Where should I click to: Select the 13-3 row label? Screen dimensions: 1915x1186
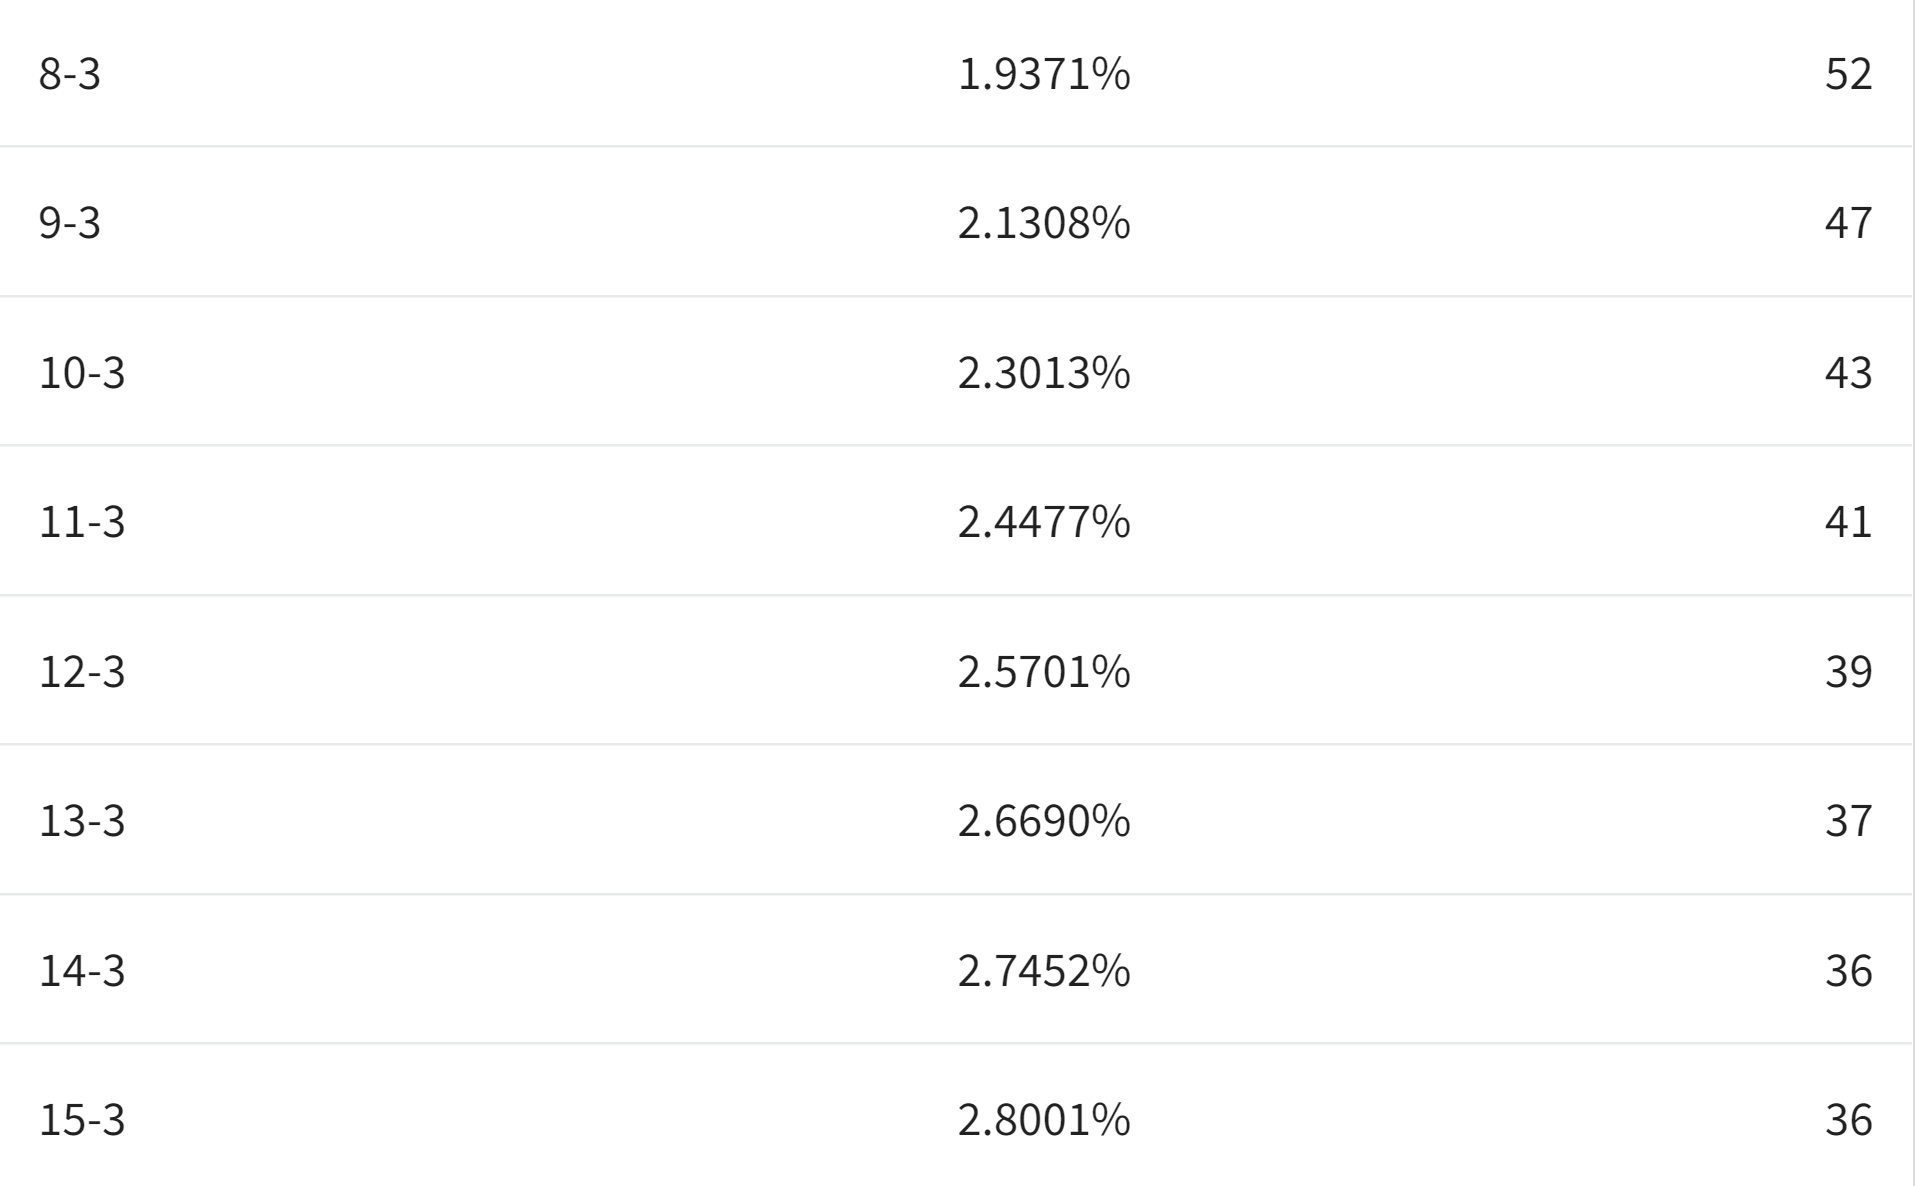pyautogui.click(x=82, y=820)
